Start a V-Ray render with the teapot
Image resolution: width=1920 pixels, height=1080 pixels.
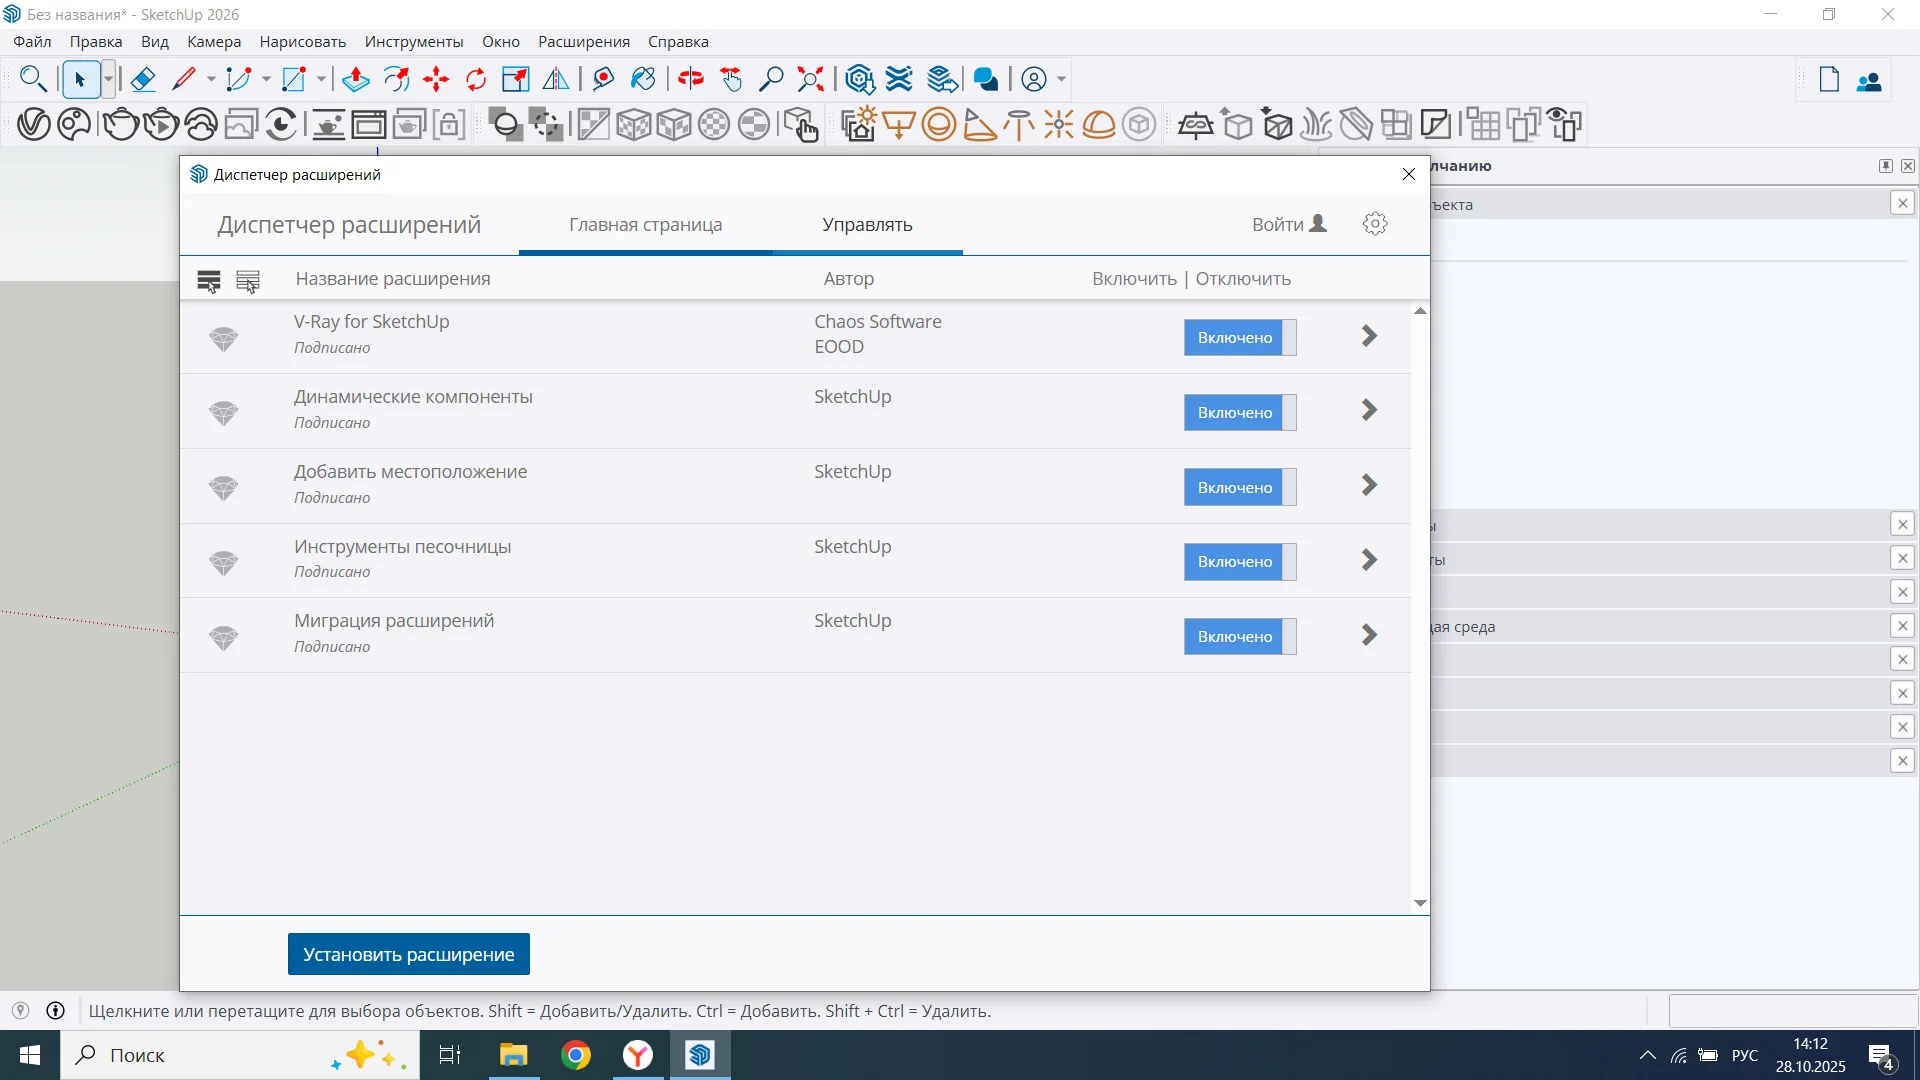(x=121, y=125)
